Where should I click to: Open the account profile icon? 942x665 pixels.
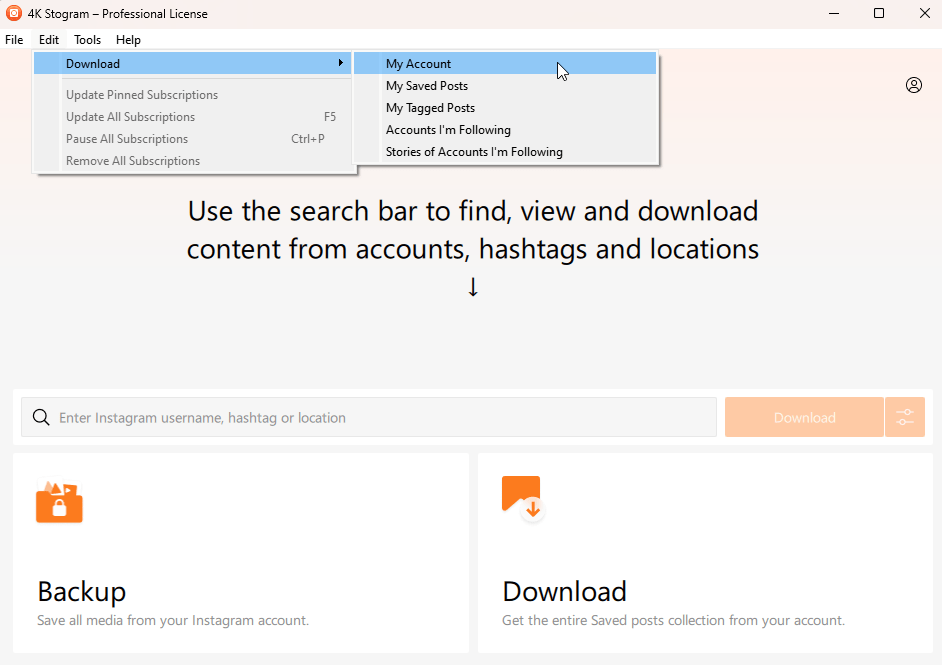tap(914, 85)
